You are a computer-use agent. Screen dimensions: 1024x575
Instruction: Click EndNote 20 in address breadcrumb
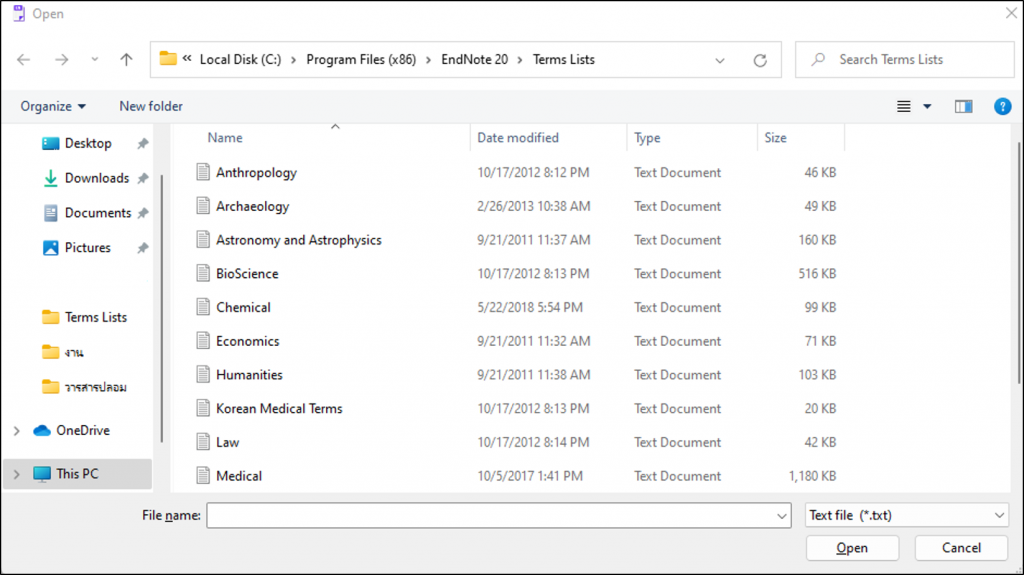[x=474, y=60]
